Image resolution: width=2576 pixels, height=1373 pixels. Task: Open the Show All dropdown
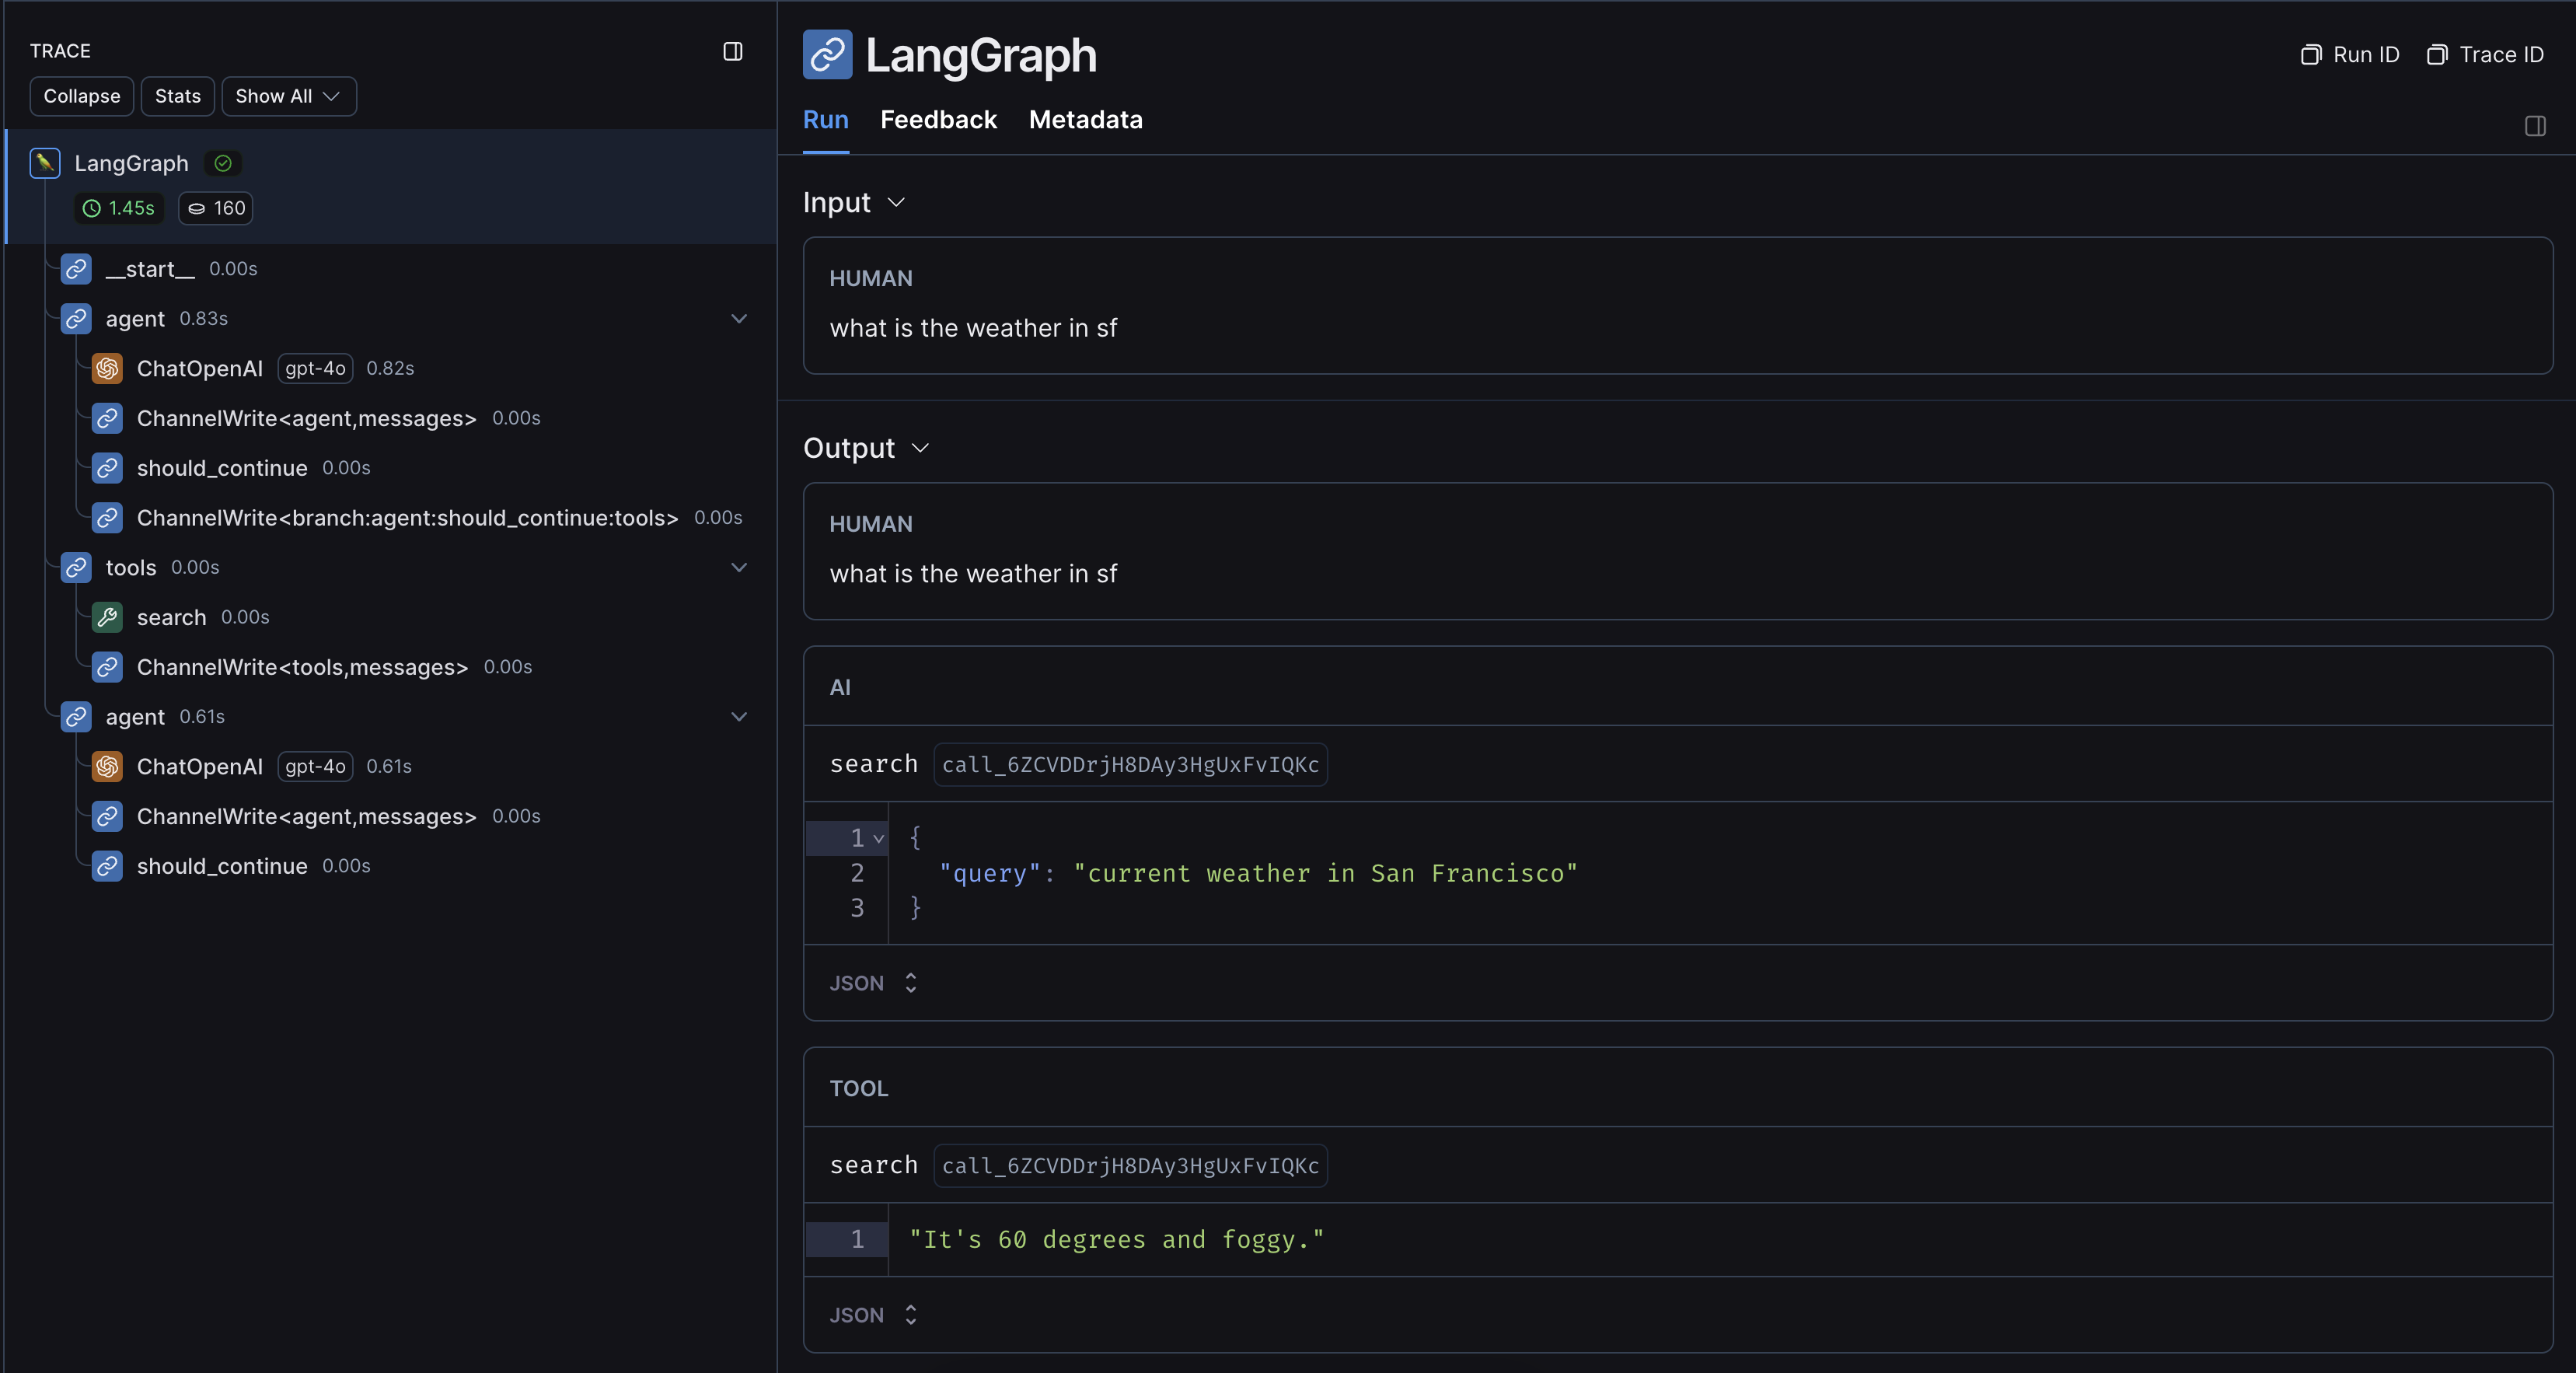coord(288,96)
